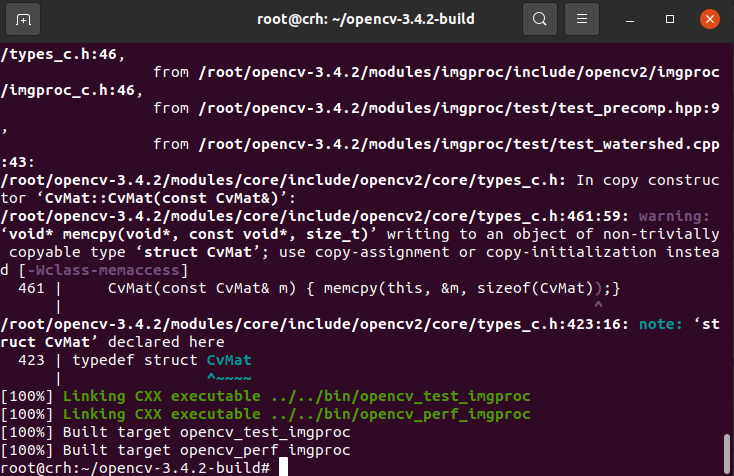
Task: Click 'Built target opencv_perf_imgproc' line
Action: point(206,450)
